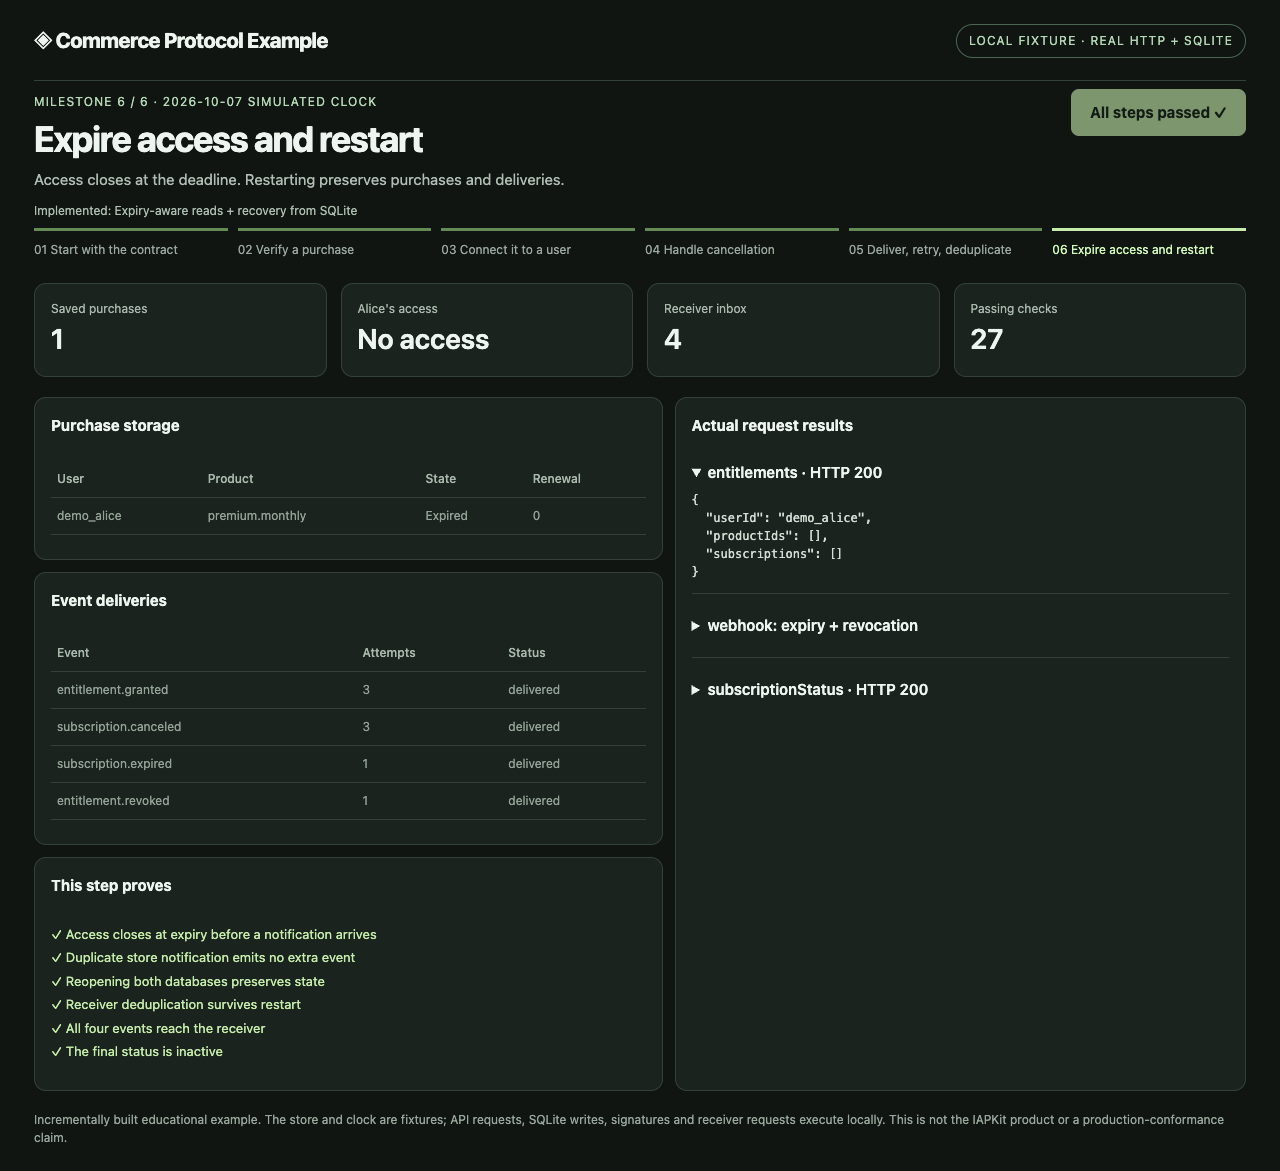Viewport: 1280px width, 1171px height.
Task: Click the All steps passed button
Action: (1158, 112)
